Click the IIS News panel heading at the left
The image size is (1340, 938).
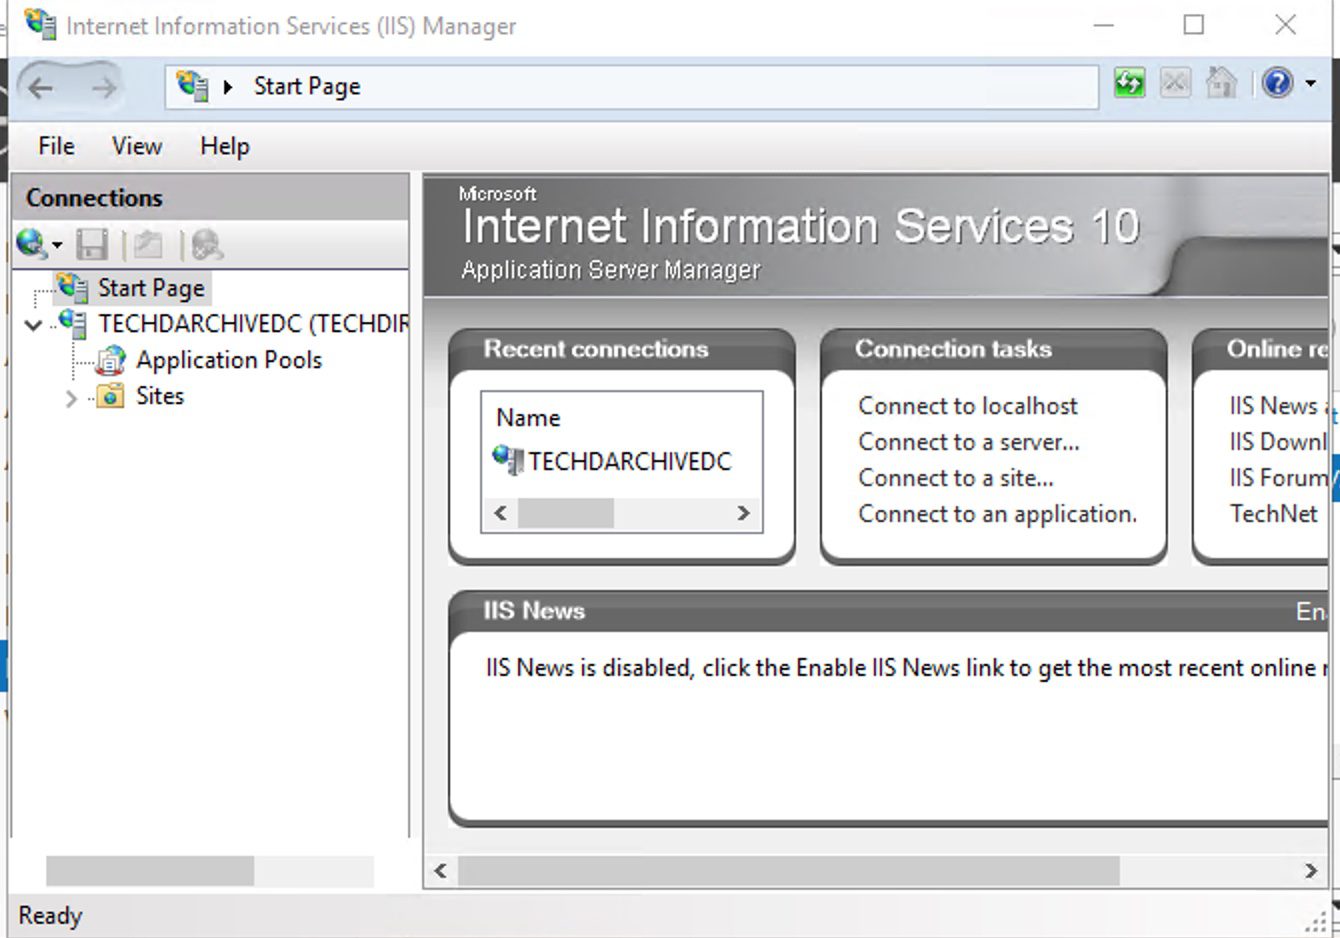tap(534, 611)
